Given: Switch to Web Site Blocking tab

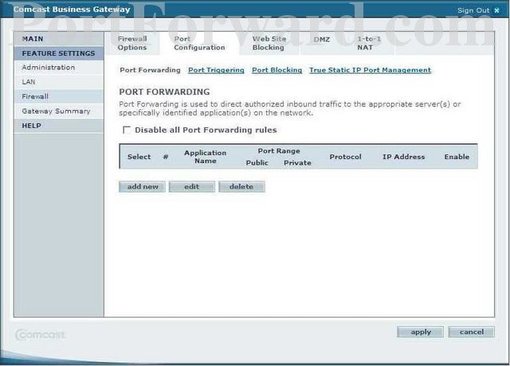Looking at the screenshot, I should click(x=269, y=43).
